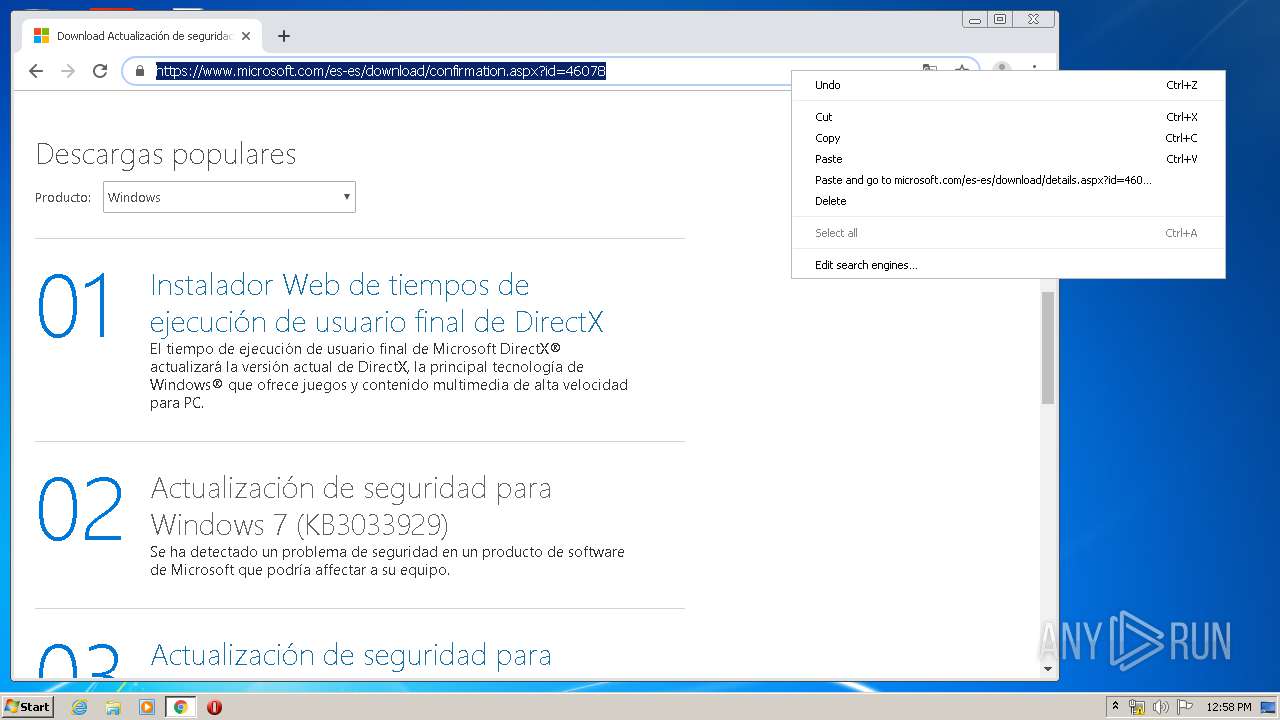Click the address bar URL text
Image resolution: width=1280 pixels, height=720 pixels.
[381, 71]
